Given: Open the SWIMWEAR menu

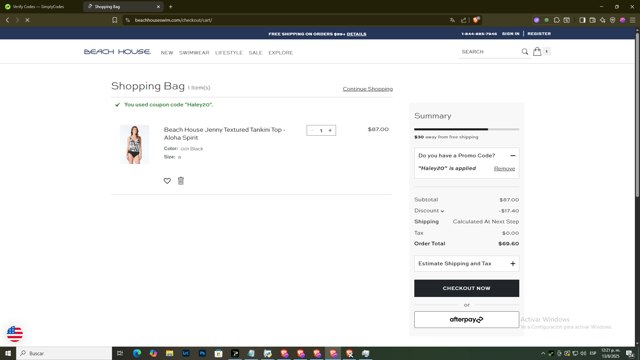Looking at the screenshot, I should pyautogui.click(x=194, y=53).
